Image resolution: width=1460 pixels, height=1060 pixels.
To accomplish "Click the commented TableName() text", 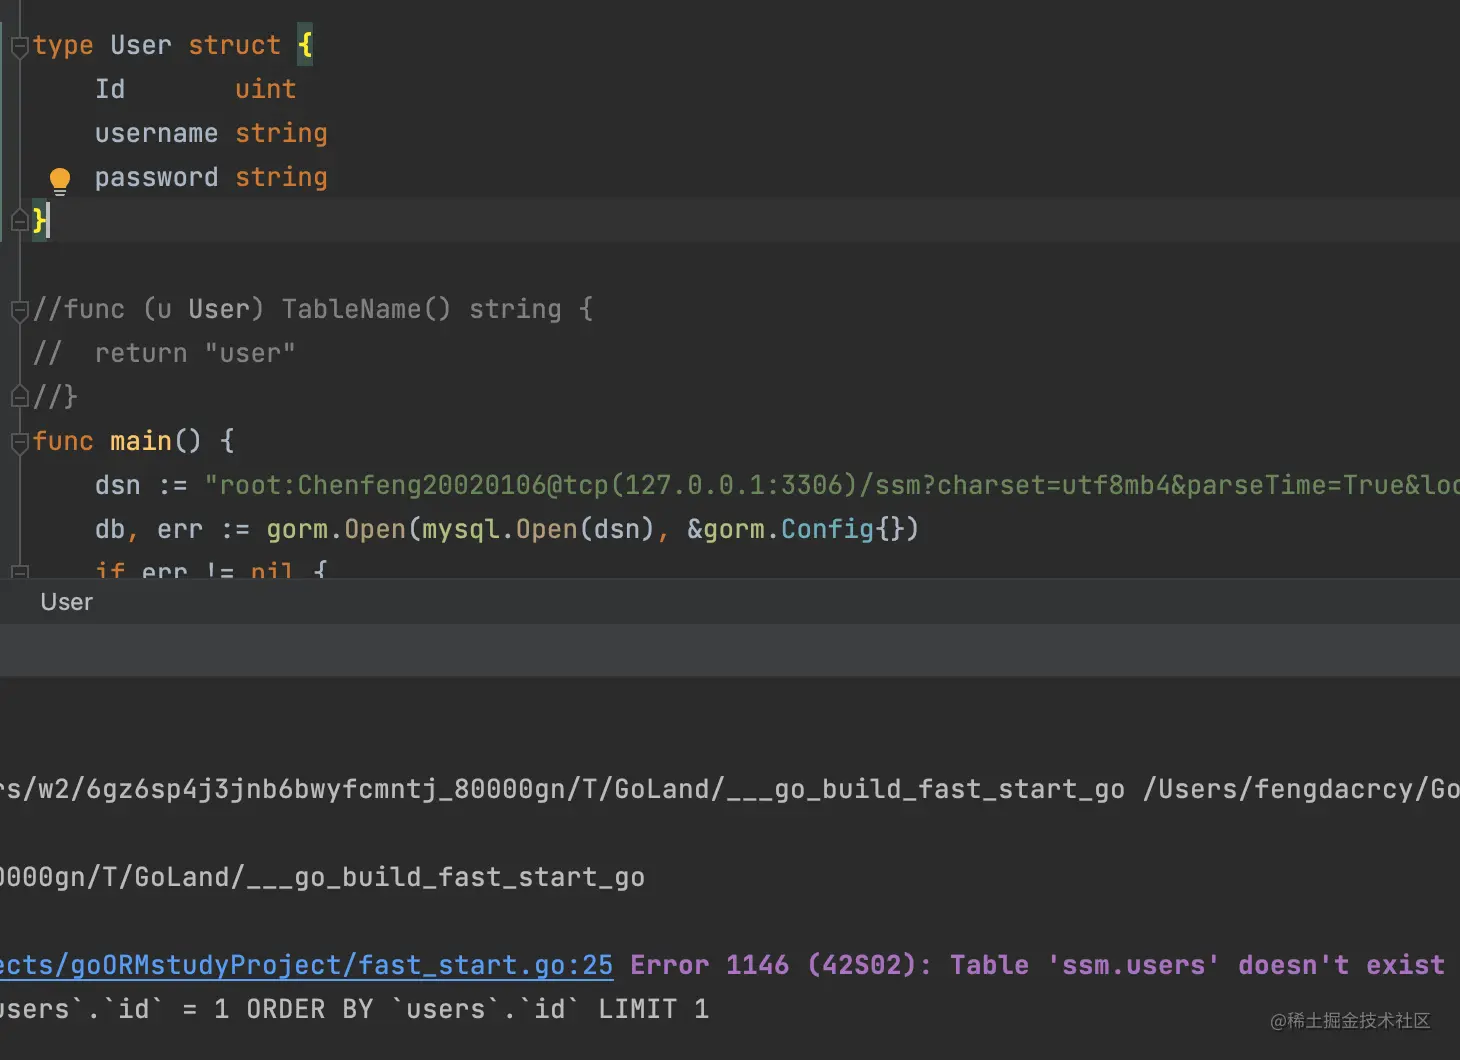I will [x=366, y=309].
